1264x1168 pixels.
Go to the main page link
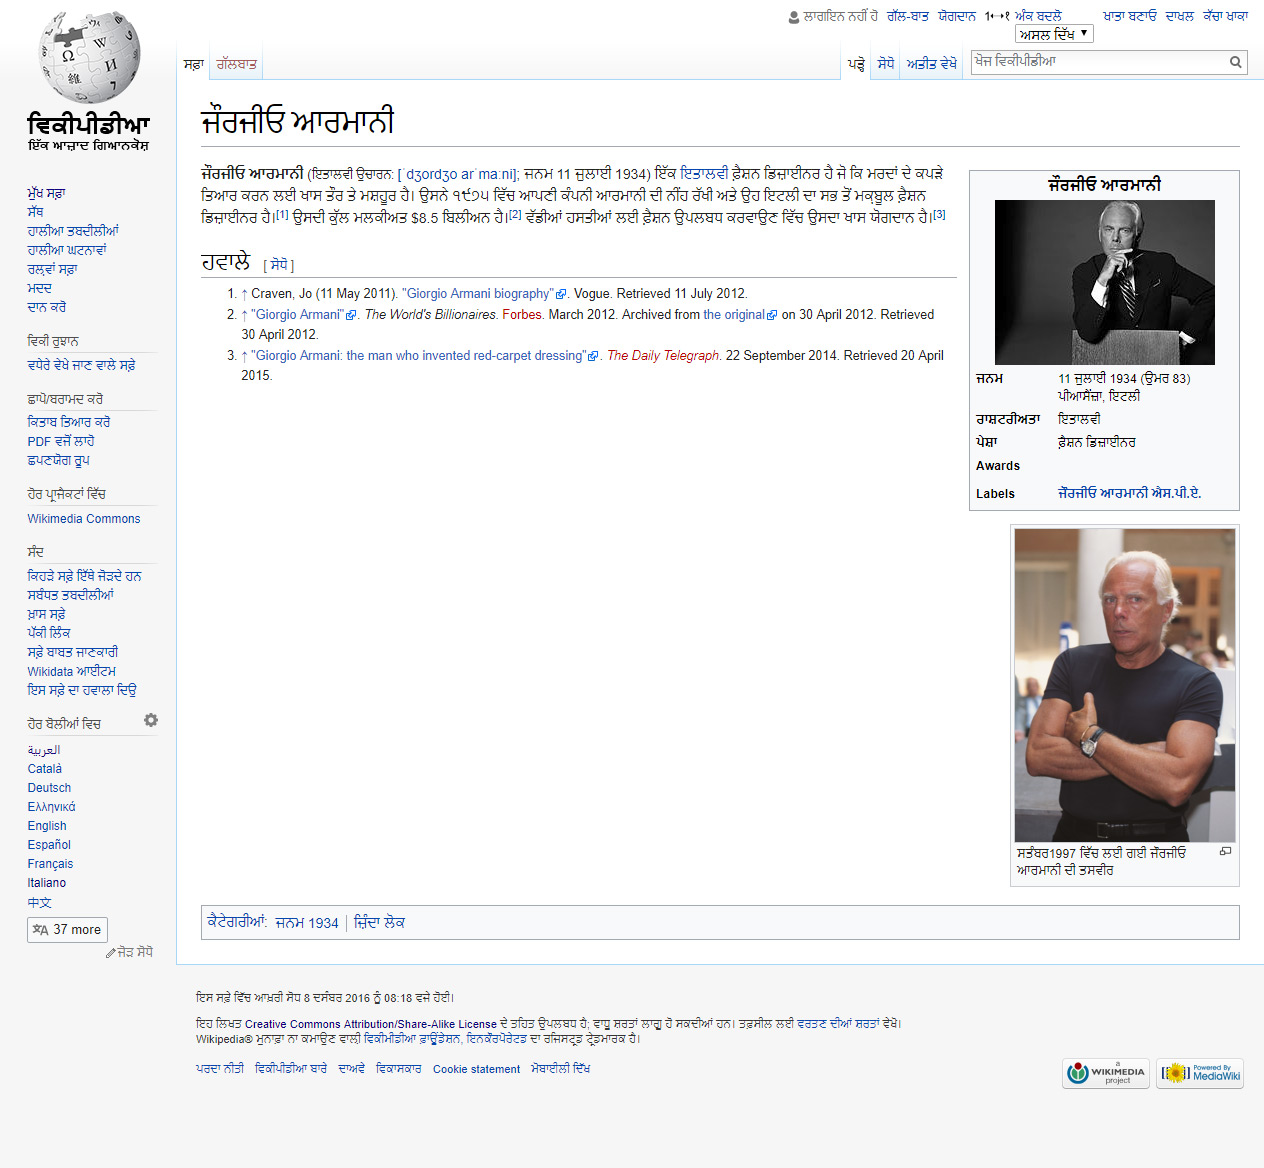[x=46, y=194]
